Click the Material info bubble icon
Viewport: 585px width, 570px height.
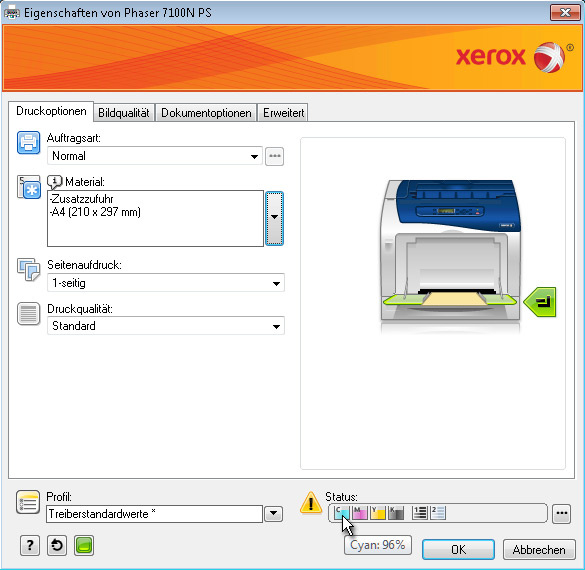54,182
